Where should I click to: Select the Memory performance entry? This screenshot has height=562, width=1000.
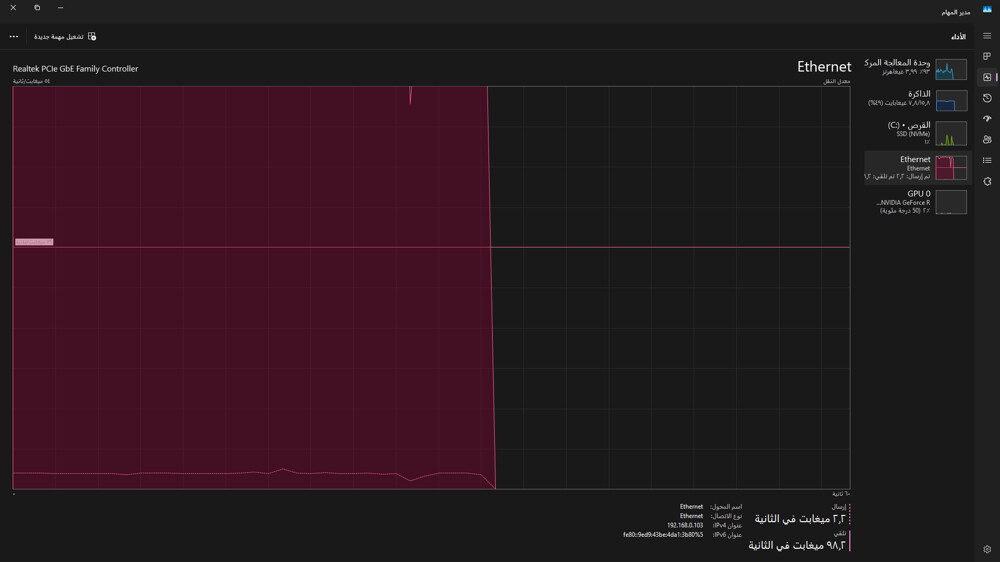click(918, 99)
